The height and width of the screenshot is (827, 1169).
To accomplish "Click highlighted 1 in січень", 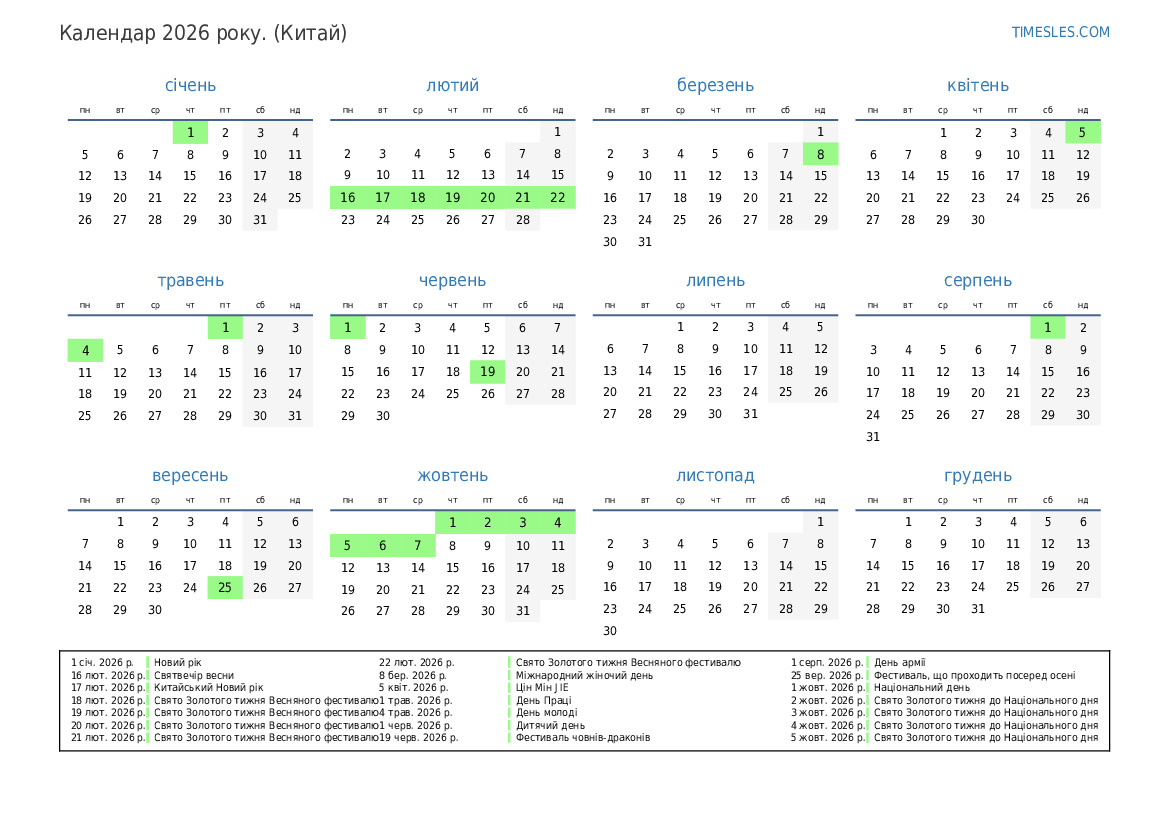I will [x=190, y=133].
